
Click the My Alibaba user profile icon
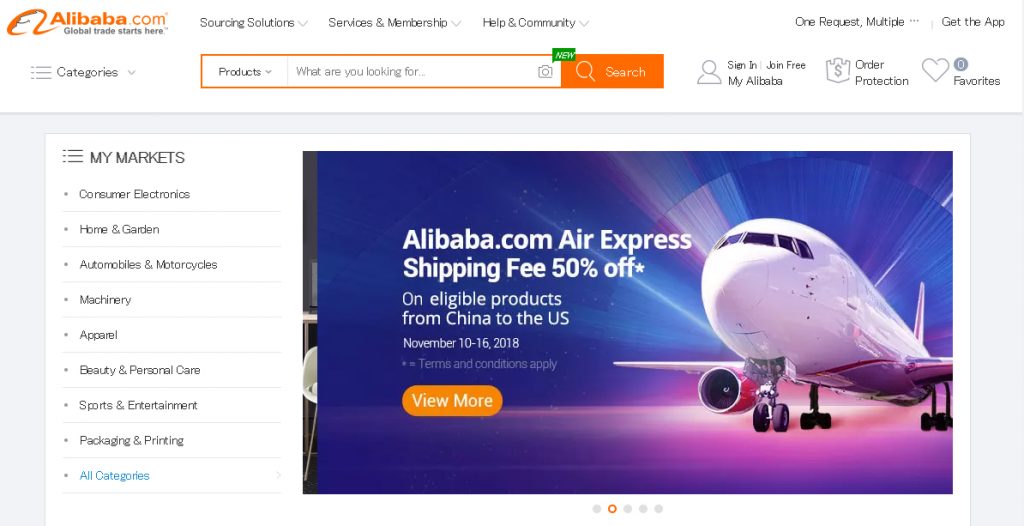click(709, 72)
